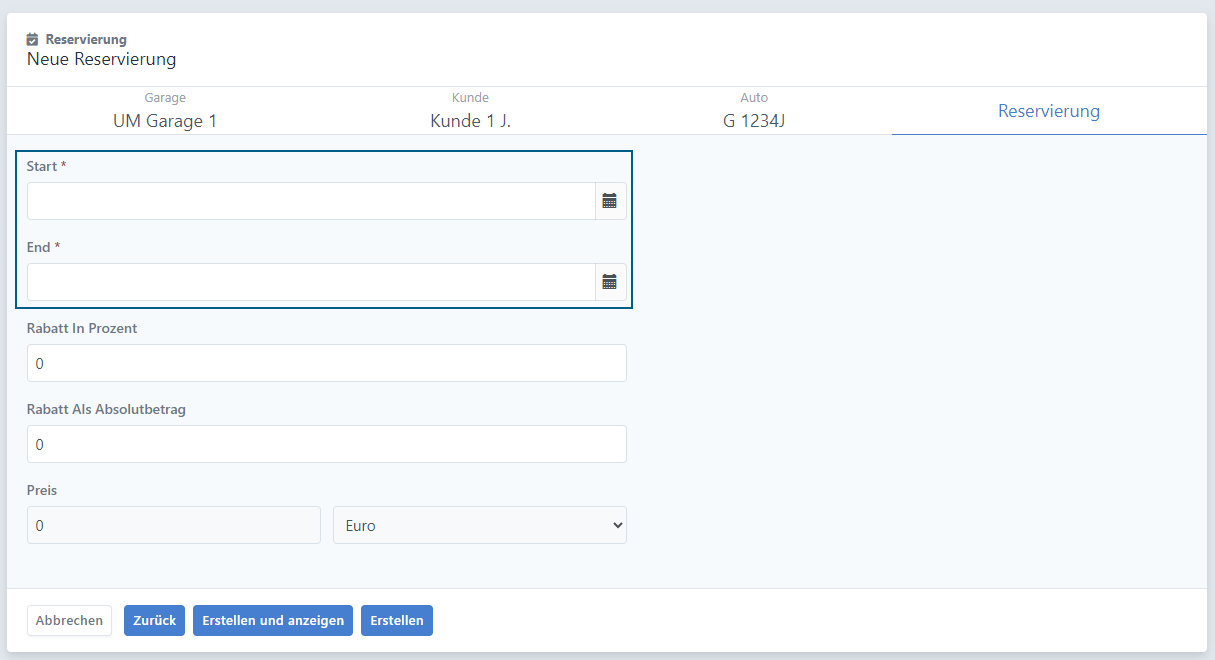Viewport: 1215px width, 660px height.
Task: Click the Rabatt Als Absolutbetrag field
Action: 327,444
